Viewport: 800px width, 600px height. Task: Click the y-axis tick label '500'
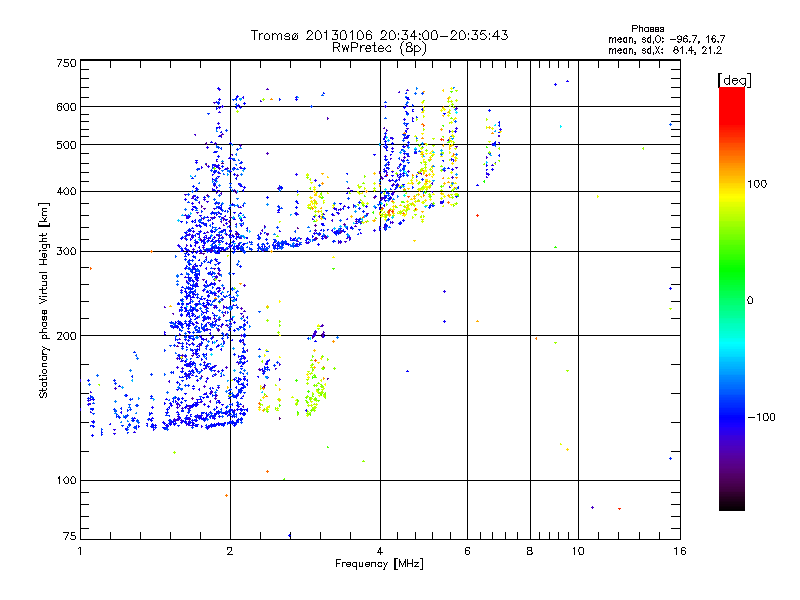[66, 145]
